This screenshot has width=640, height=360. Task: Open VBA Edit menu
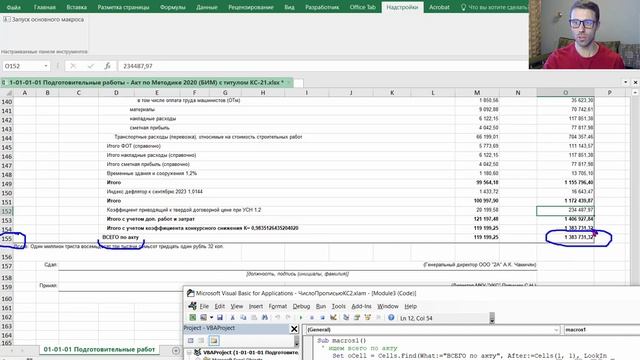(x=220, y=306)
